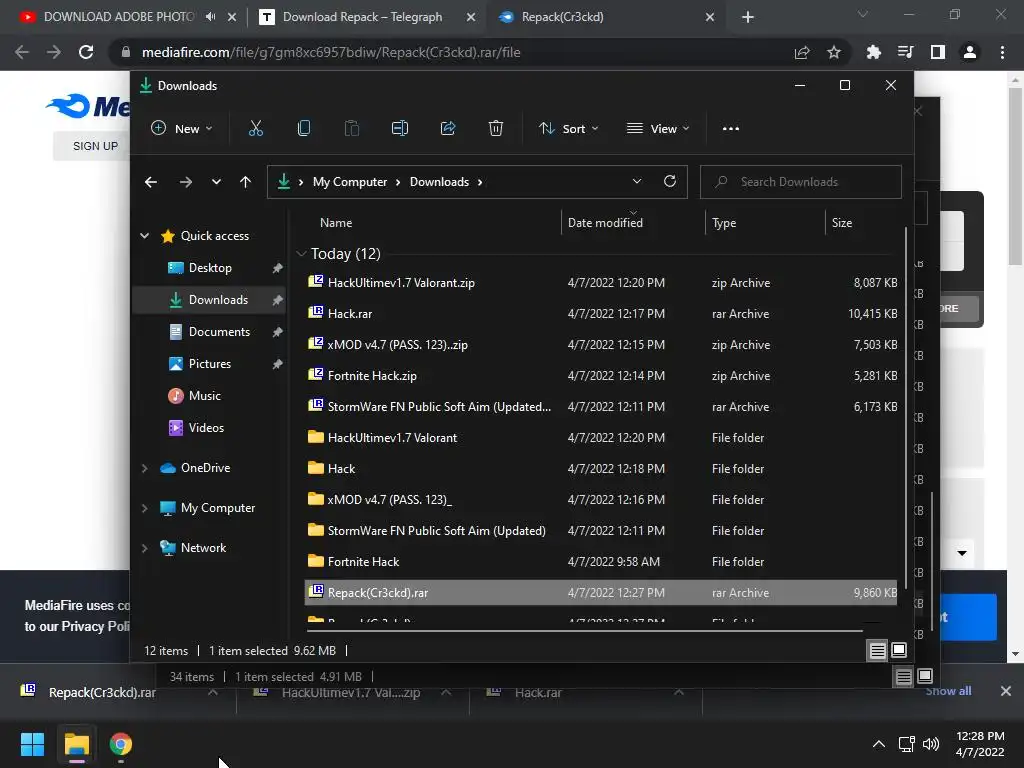This screenshot has height=768, width=1024.
Task: Show hidden system tray icons
Action: (x=879, y=744)
